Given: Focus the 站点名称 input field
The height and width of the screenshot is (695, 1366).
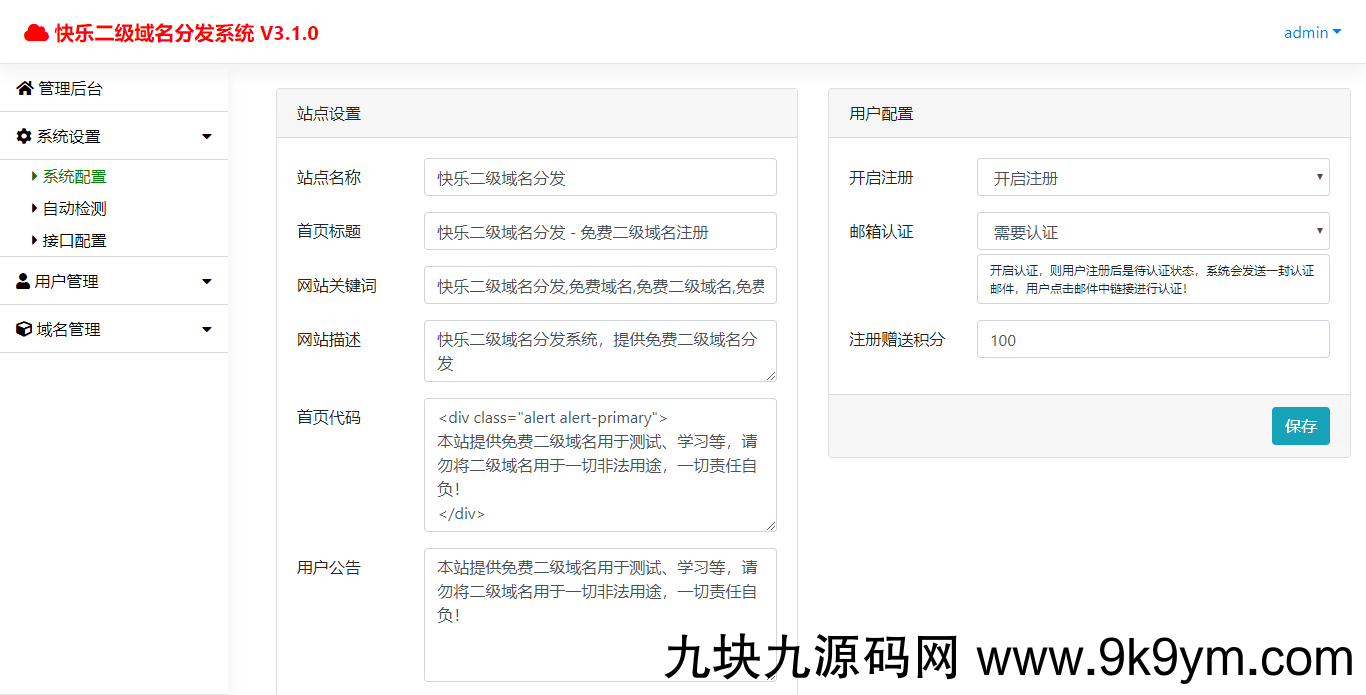Looking at the screenshot, I should (600, 178).
